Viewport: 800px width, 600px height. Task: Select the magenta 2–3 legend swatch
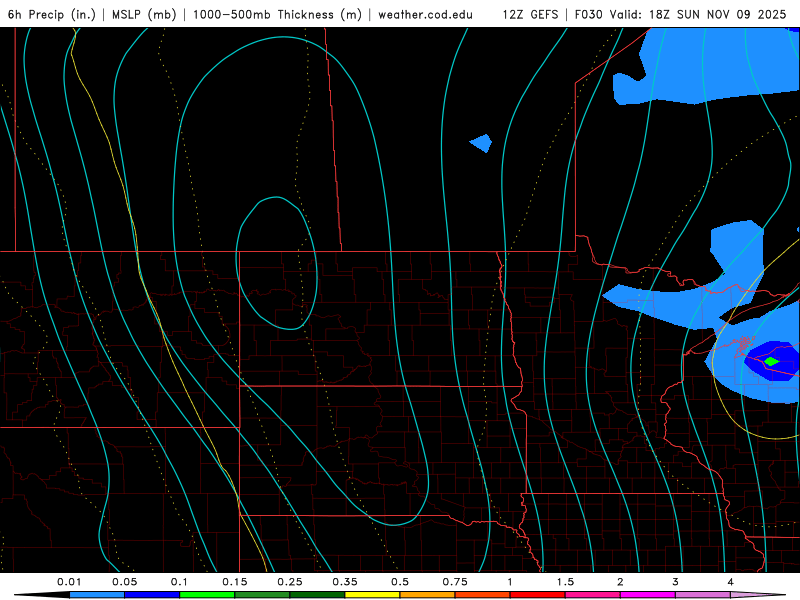[x=648, y=595]
